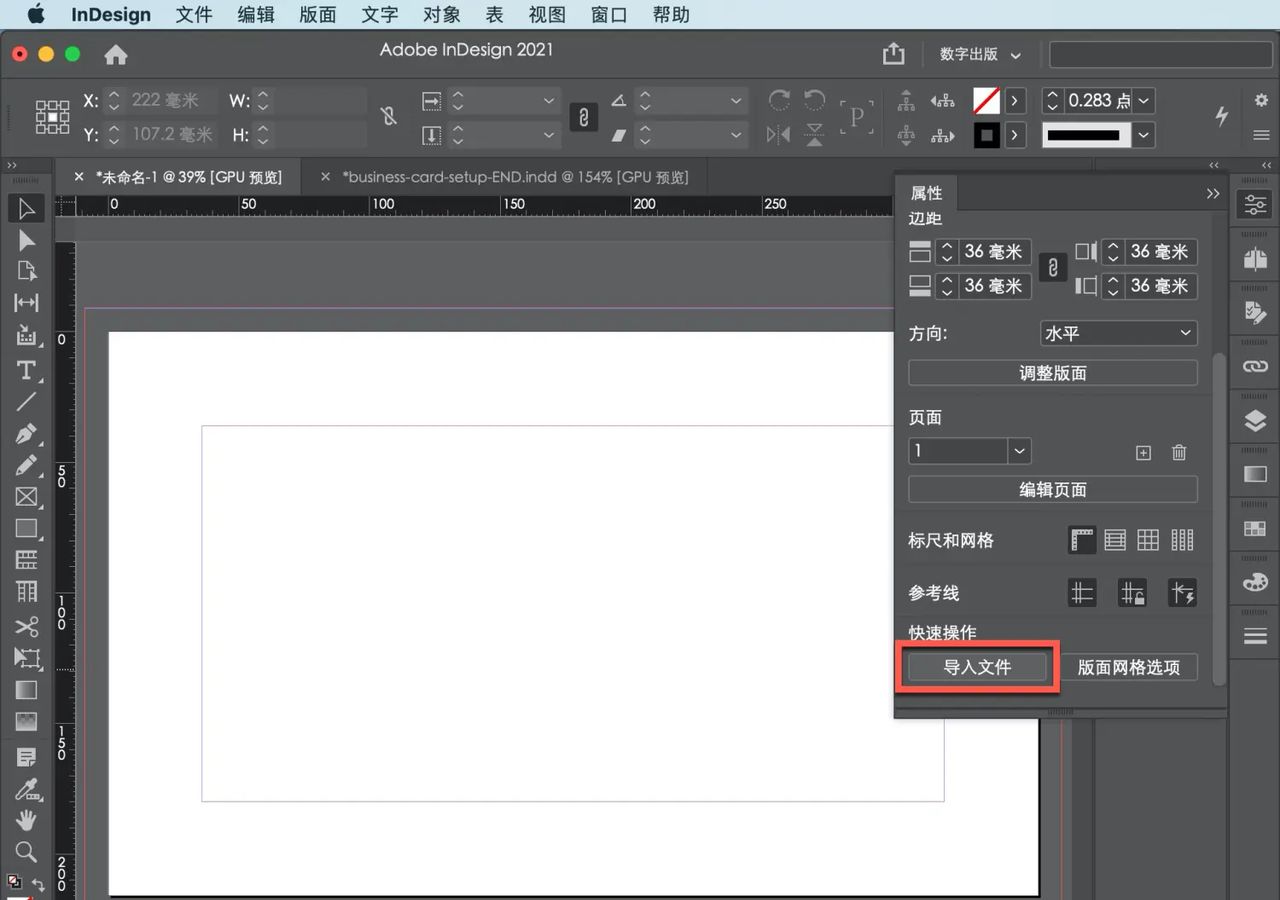Viewport: 1280px width, 900px height.
Task: Open the 数字出版 workspace dropdown
Action: coord(978,55)
